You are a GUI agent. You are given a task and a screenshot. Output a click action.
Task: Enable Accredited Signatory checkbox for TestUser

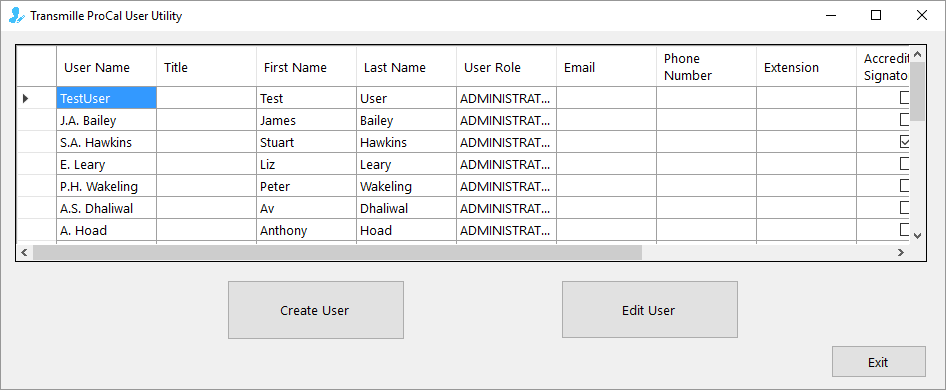pyautogui.click(x=904, y=97)
